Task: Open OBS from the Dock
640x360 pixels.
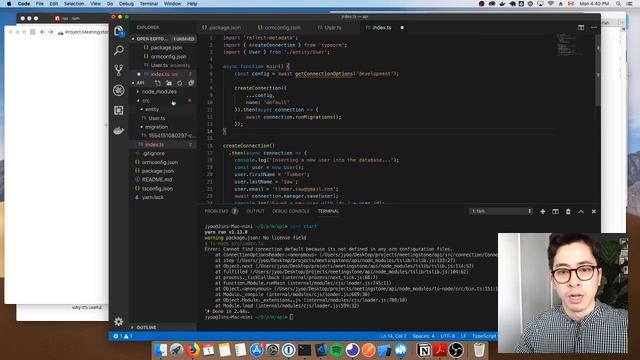Action: (x=456, y=350)
